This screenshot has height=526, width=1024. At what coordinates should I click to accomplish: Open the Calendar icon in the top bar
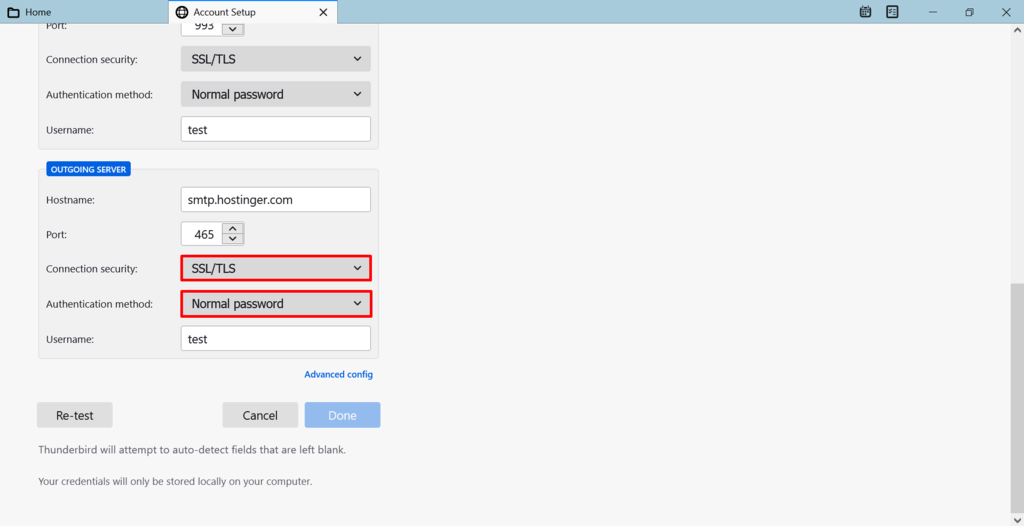[x=865, y=12]
